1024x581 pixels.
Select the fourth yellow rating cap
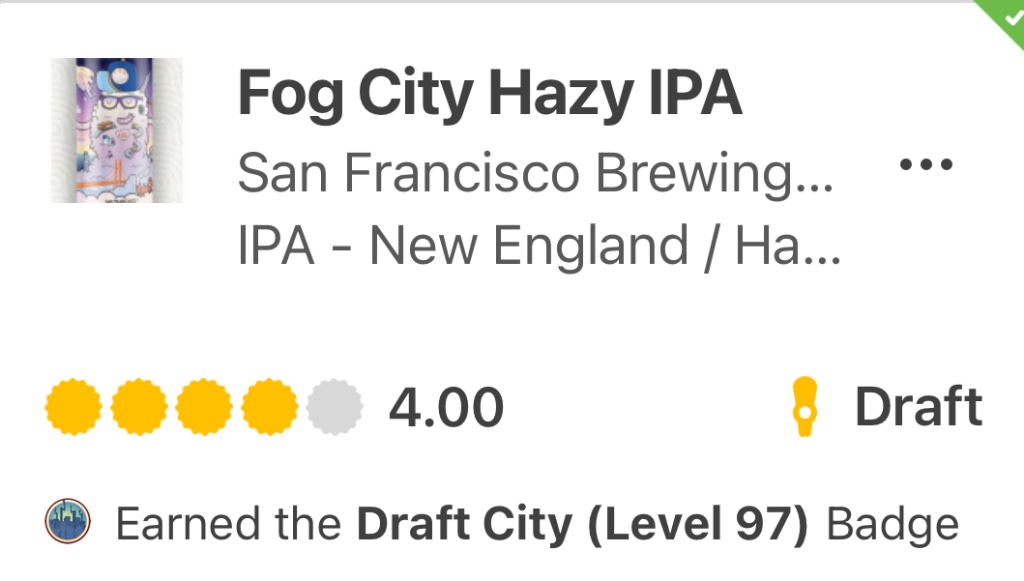coord(269,408)
